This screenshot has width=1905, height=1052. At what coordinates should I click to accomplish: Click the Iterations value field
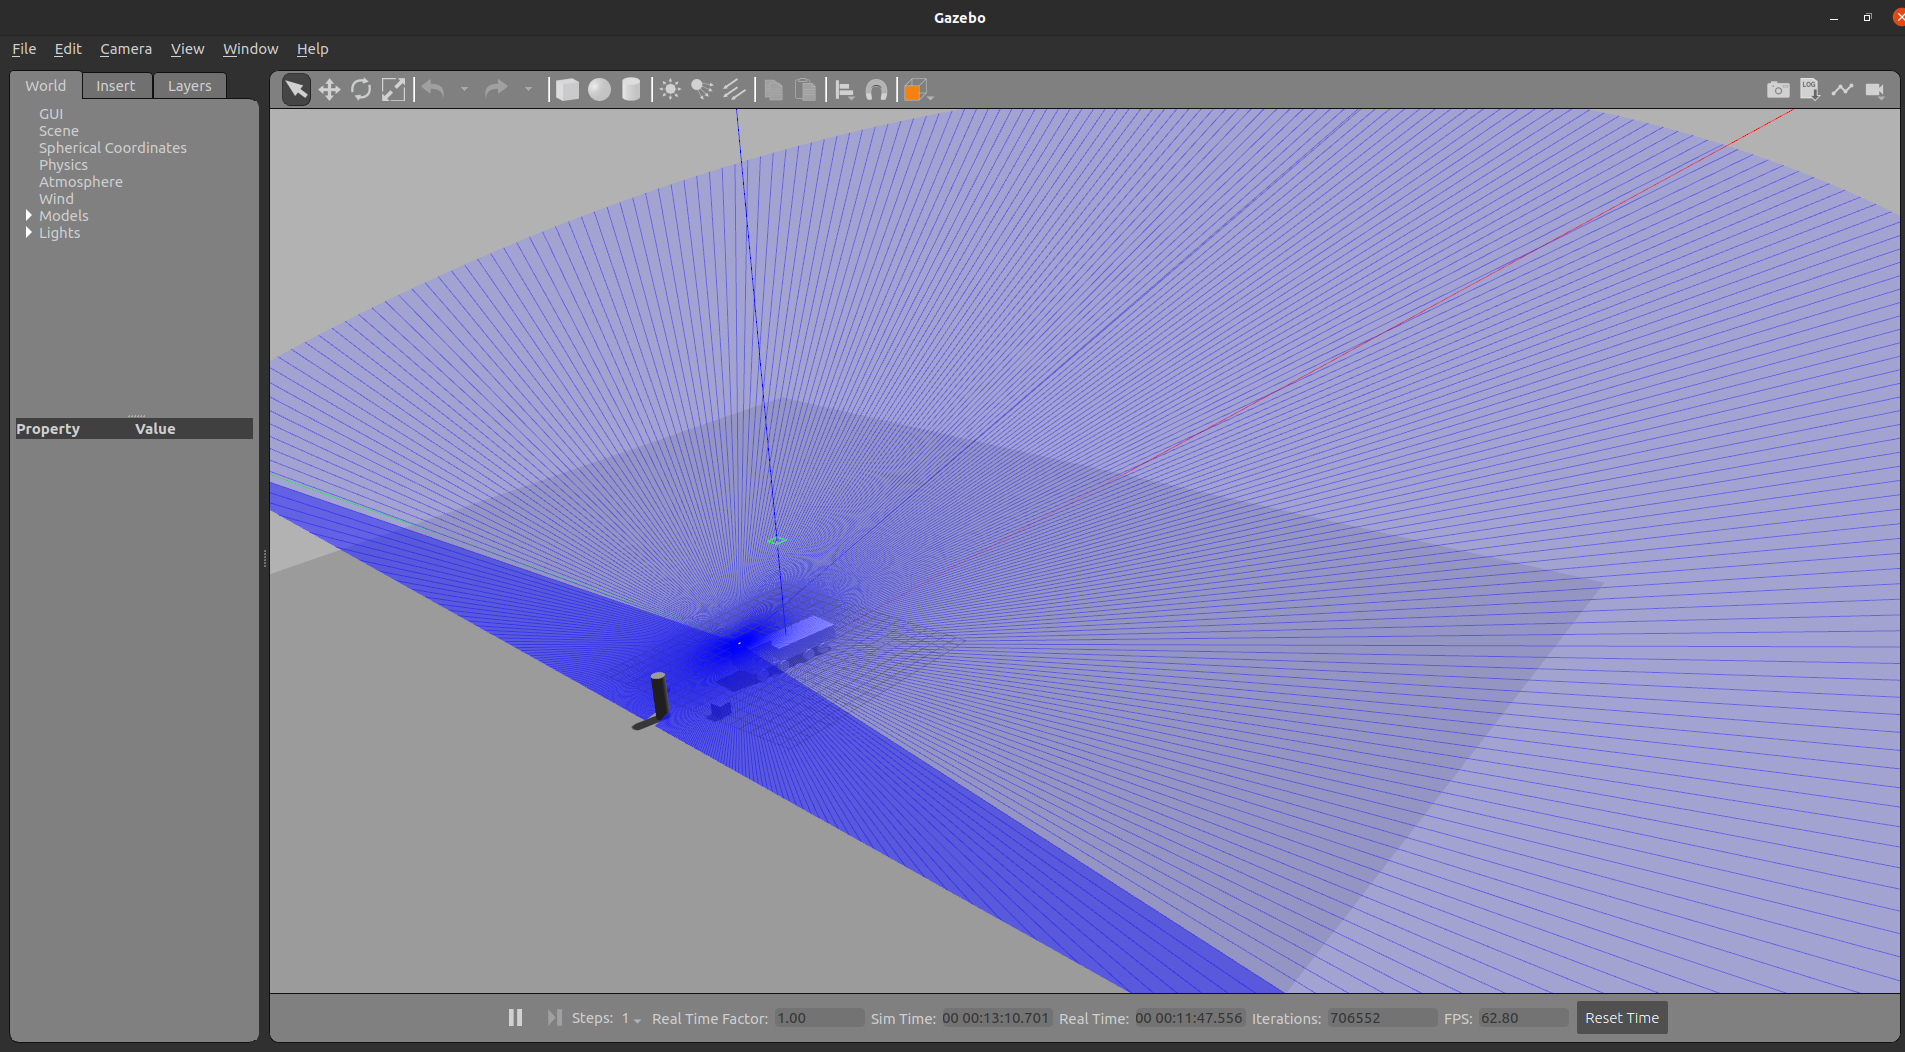click(1382, 1018)
